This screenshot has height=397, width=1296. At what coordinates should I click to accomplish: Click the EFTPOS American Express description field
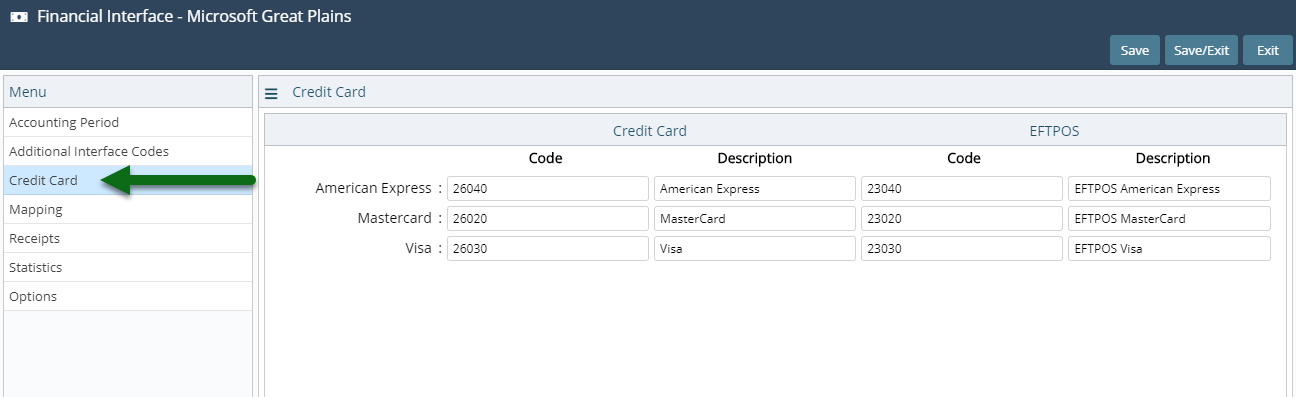point(1169,188)
